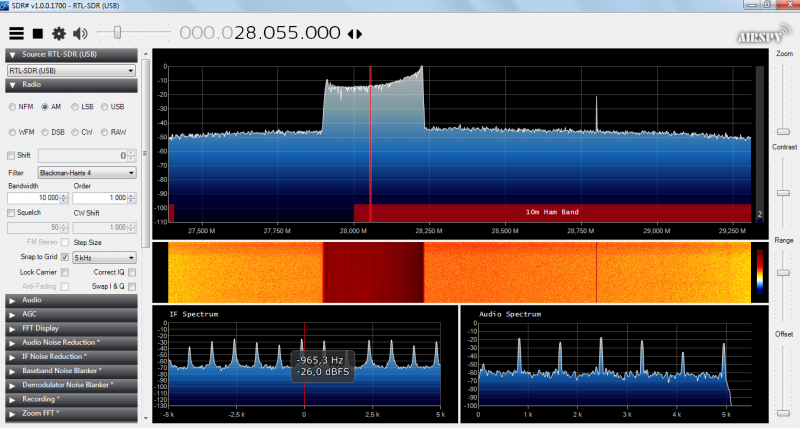Screen dimensions: 800x428
Task: Open the hamburger main menu
Action: 16,33
